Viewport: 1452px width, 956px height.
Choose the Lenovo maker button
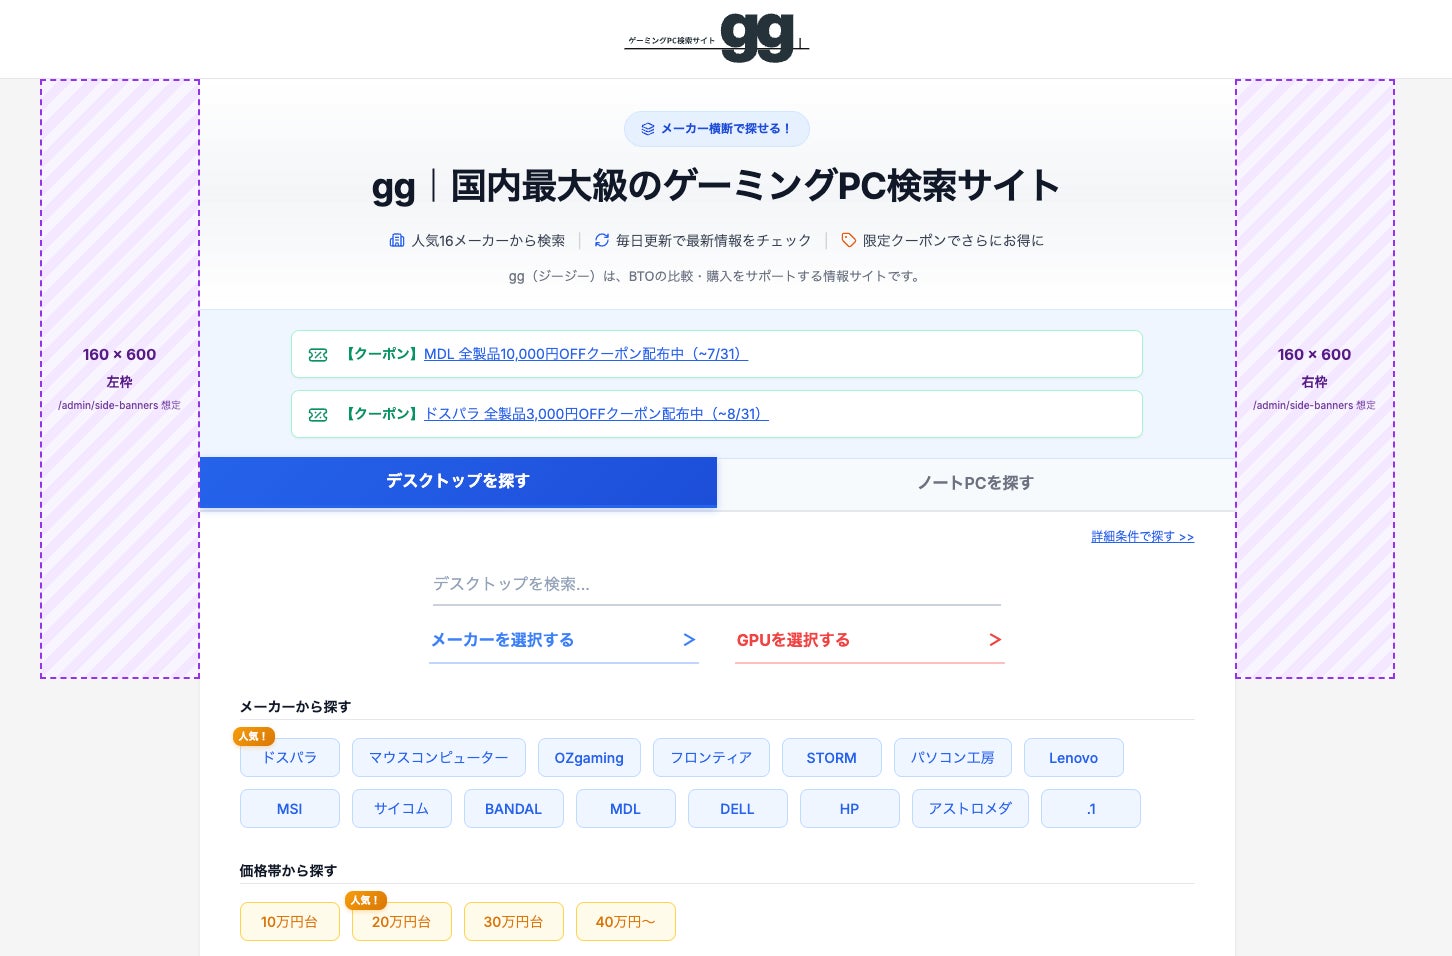pyautogui.click(x=1074, y=758)
